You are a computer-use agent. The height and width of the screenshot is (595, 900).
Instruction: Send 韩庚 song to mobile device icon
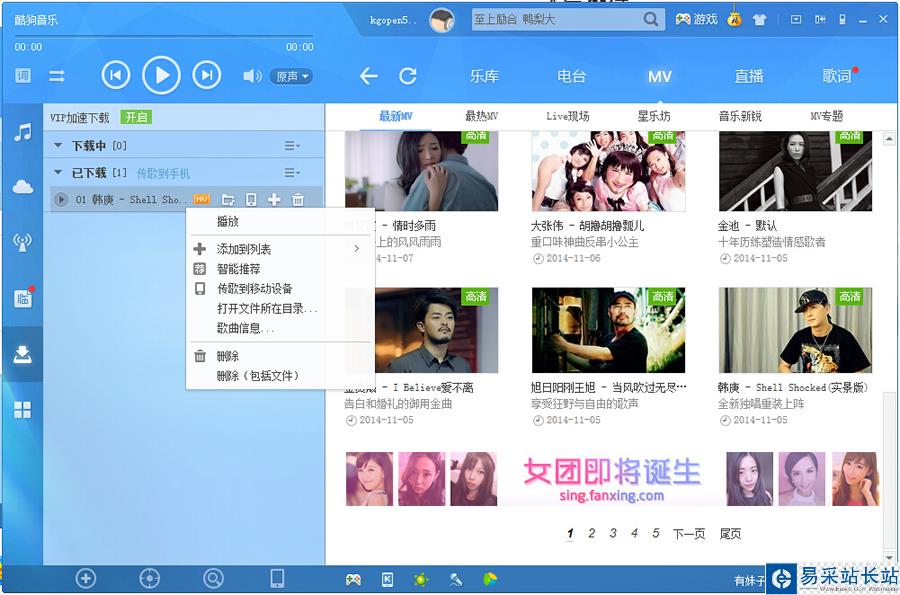251,199
